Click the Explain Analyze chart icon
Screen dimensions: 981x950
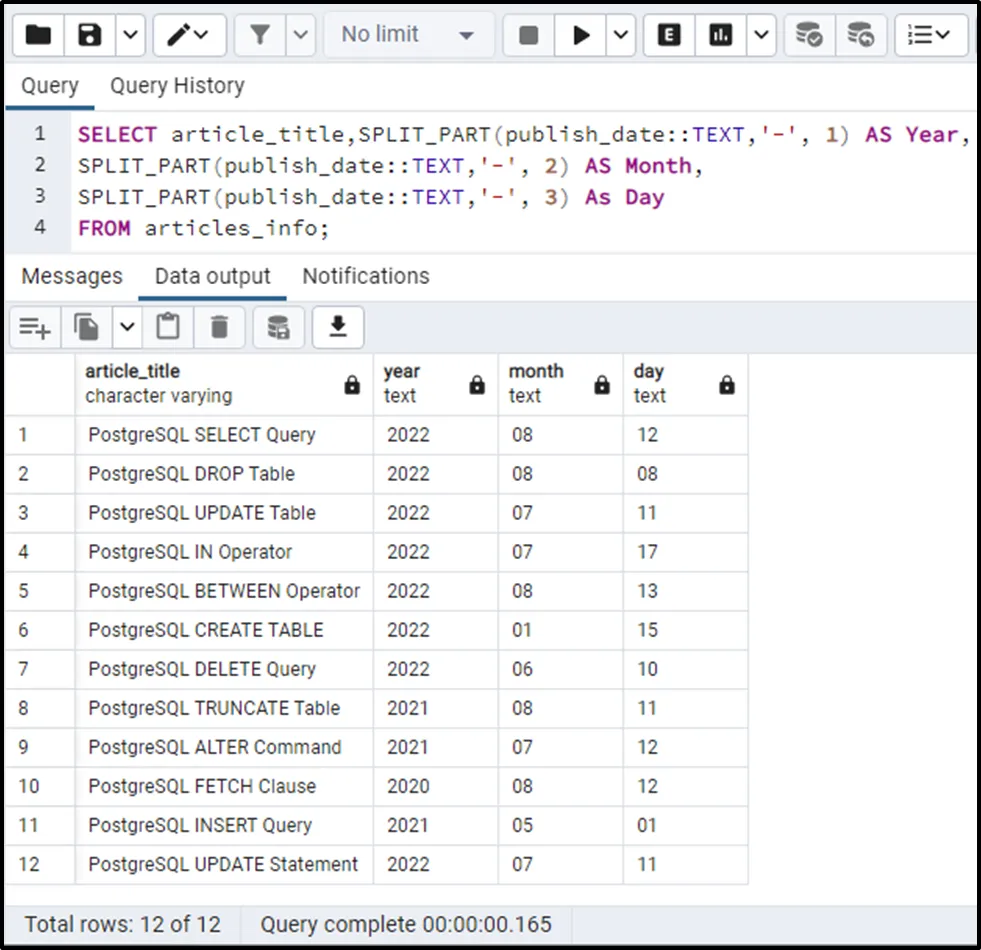[x=720, y=35]
